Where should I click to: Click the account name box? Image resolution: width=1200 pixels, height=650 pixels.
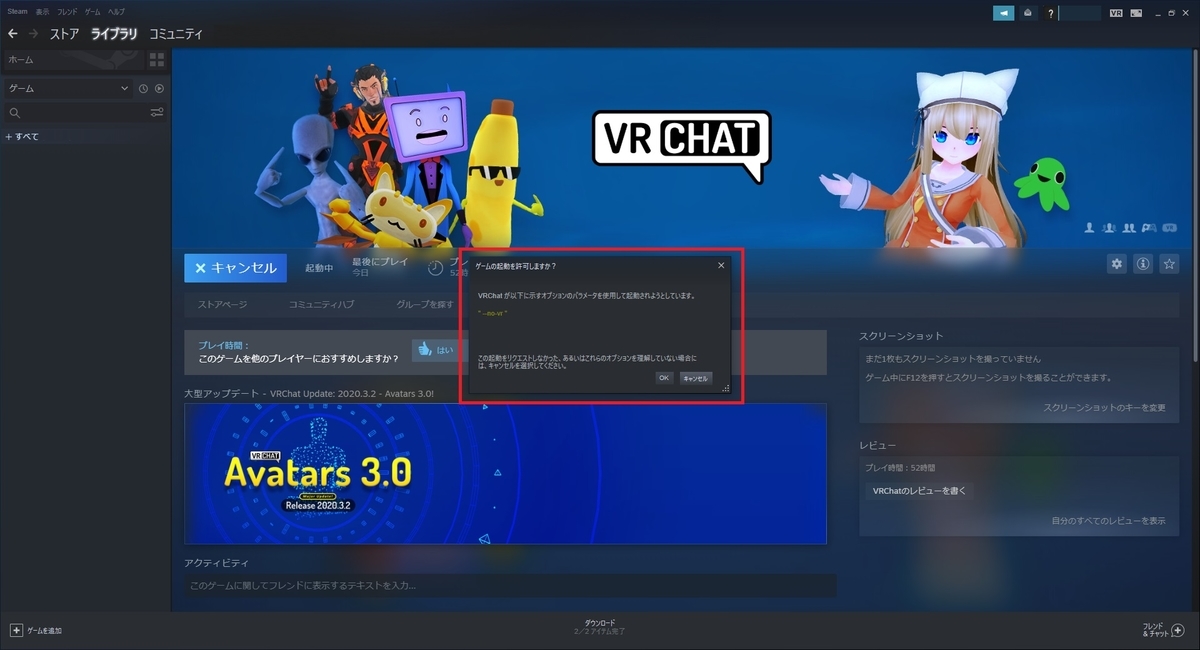click(x=1079, y=13)
